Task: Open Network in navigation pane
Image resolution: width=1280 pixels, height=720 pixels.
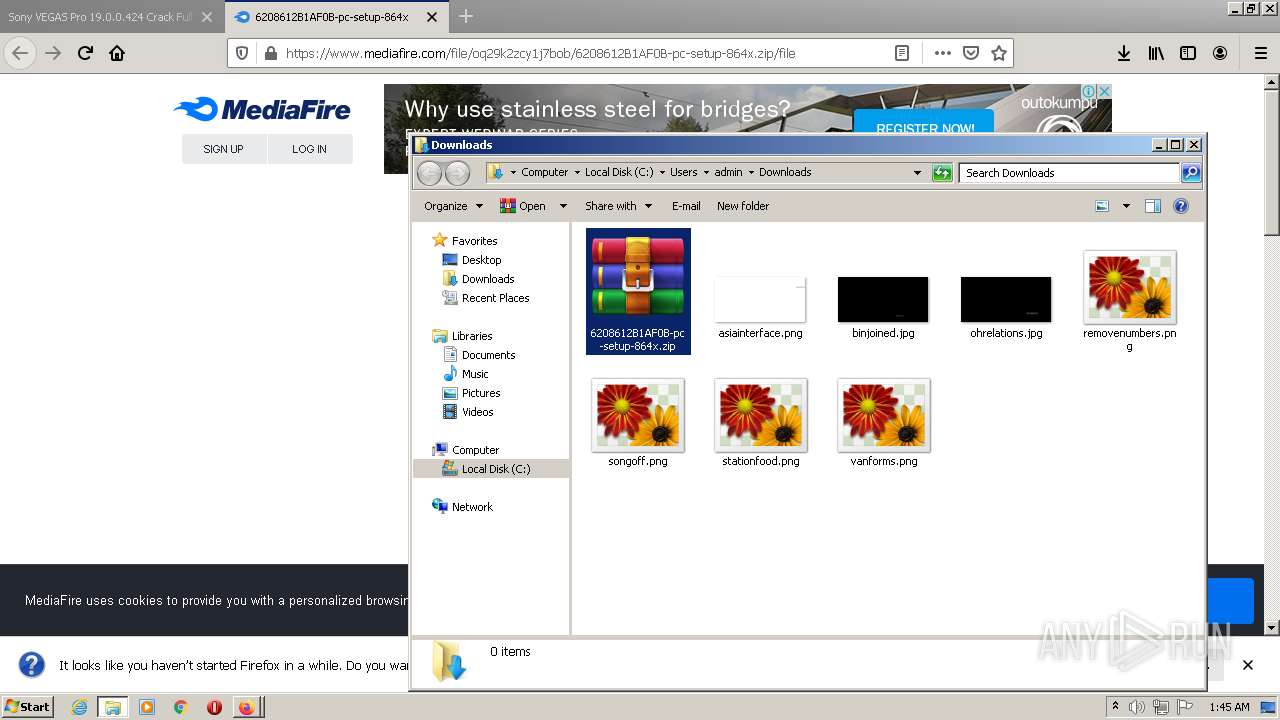Action: pos(472,507)
